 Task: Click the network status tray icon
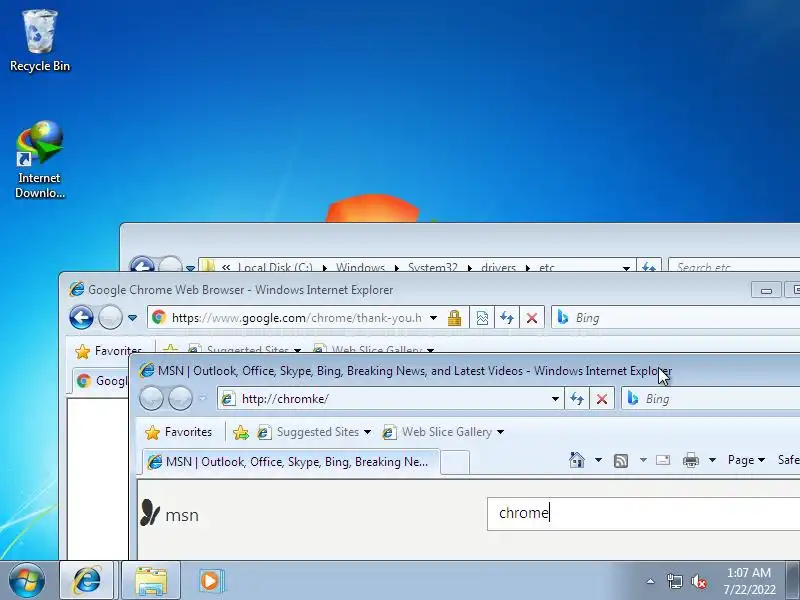674,581
